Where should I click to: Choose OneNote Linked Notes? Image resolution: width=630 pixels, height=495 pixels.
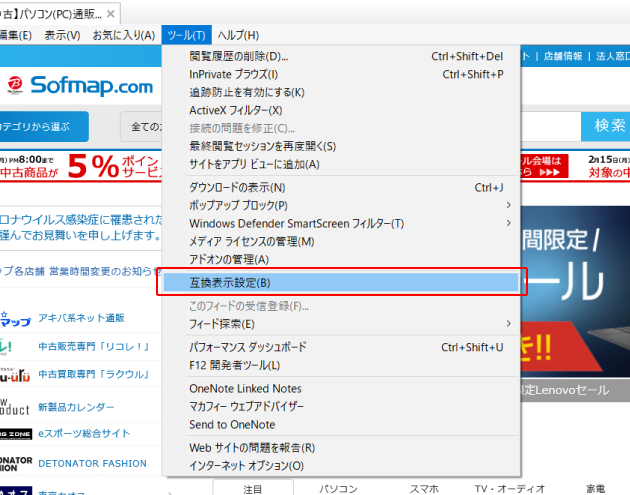tap(341, 389)
